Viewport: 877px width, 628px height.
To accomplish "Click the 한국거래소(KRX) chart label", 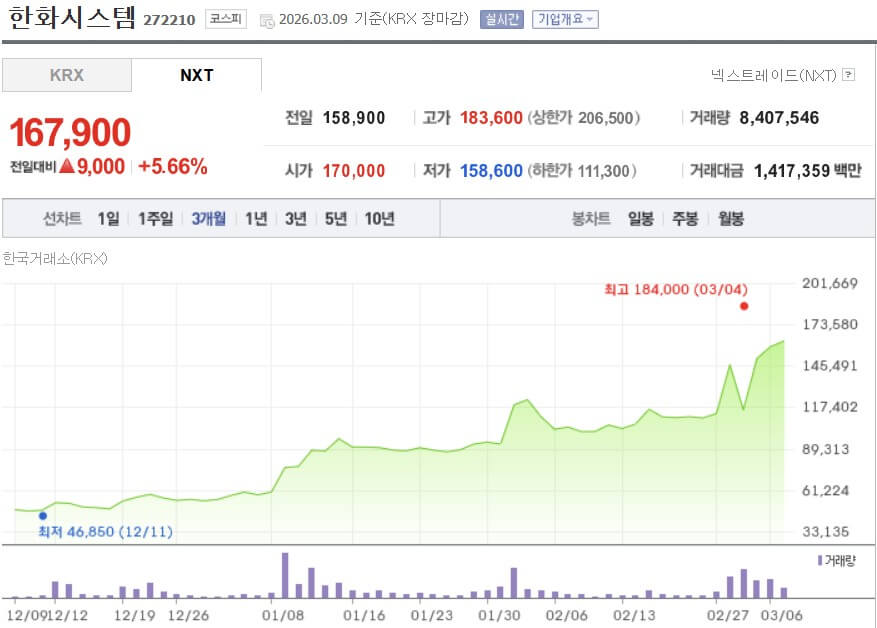I will (x=55, y=258).
